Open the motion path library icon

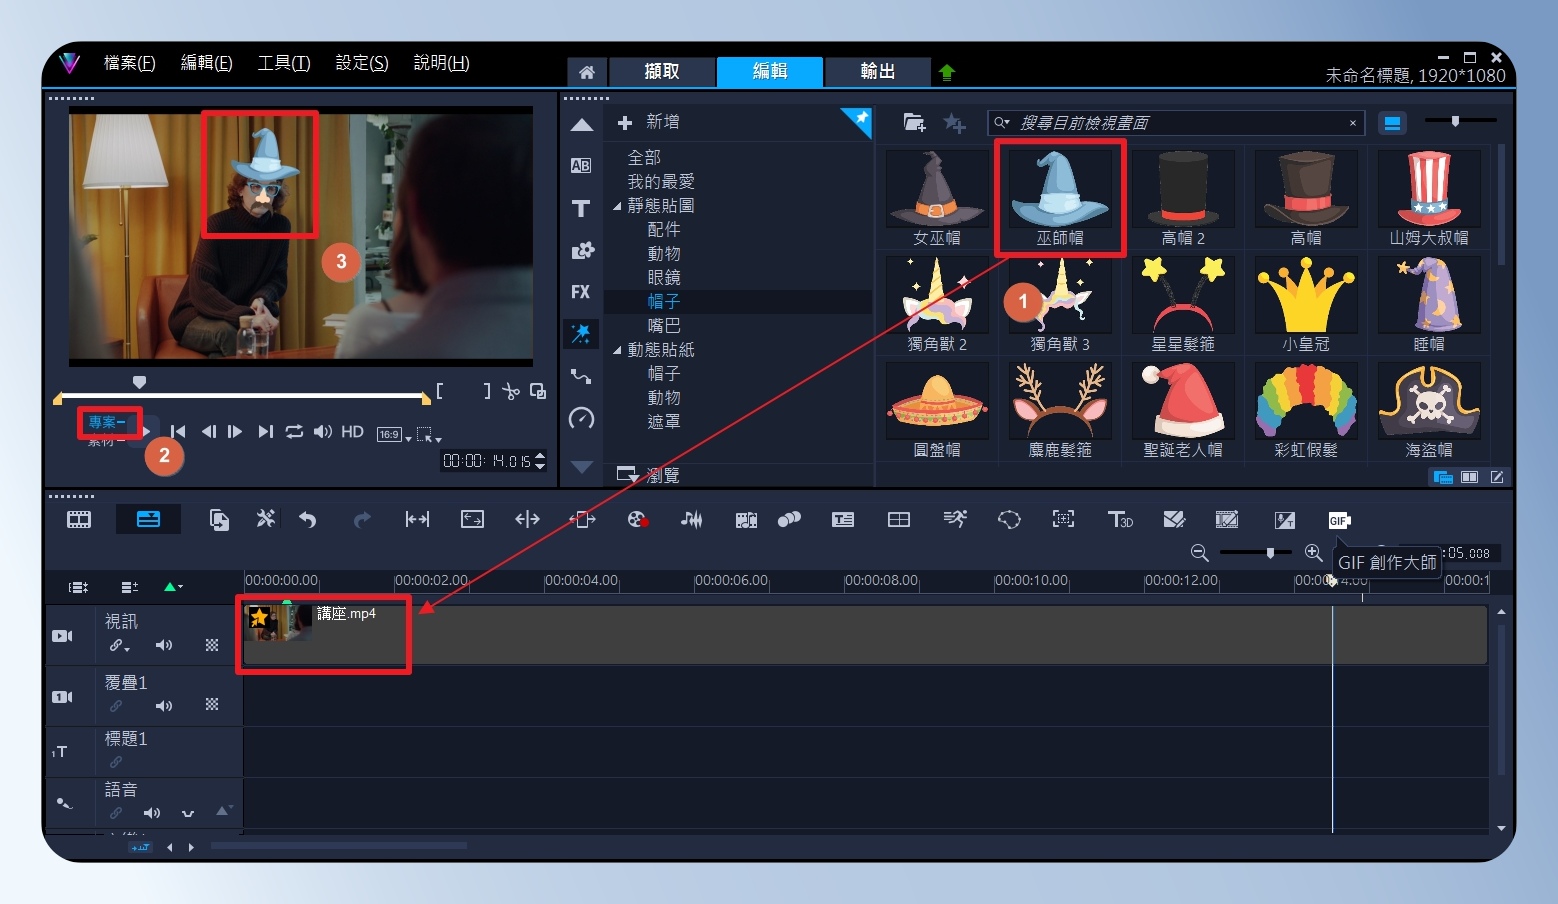point(581,376)
